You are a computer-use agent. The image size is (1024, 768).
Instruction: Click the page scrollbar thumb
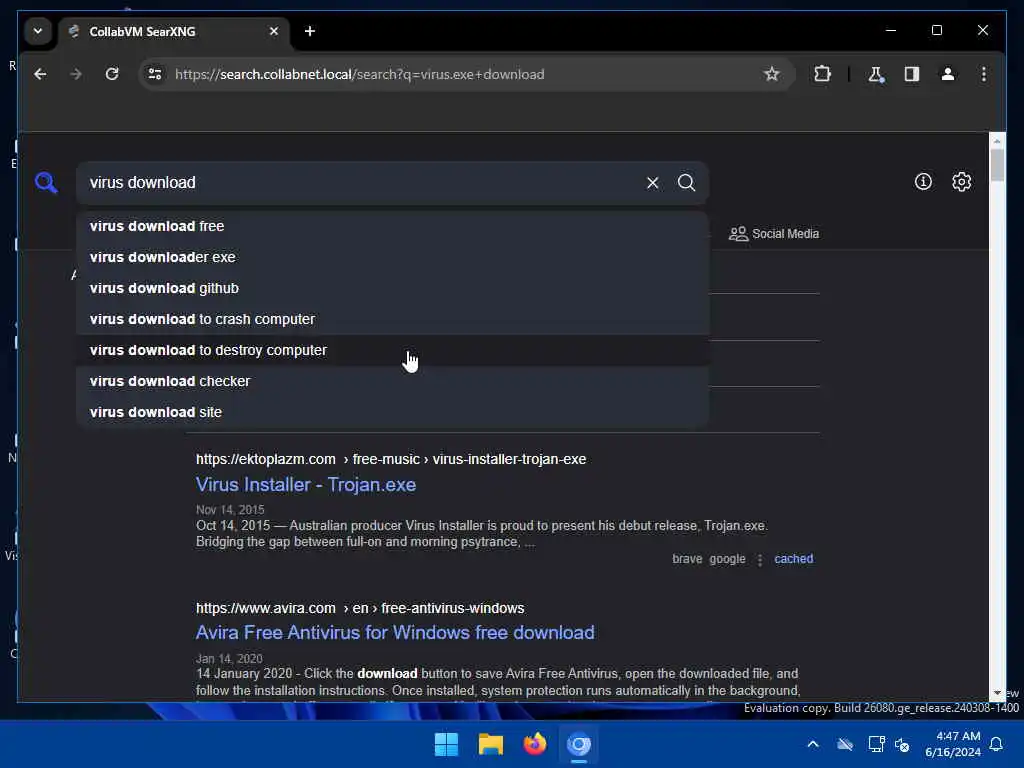(x=997, y=165)
